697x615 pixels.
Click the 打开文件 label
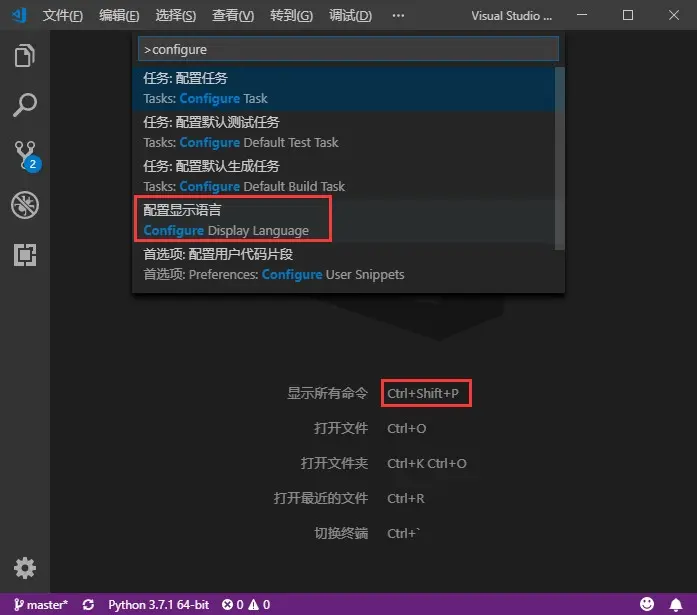341,428
